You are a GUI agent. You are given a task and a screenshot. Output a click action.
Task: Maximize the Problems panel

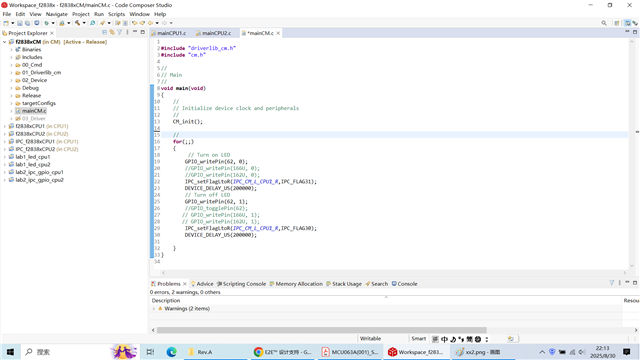pos(635,282)
